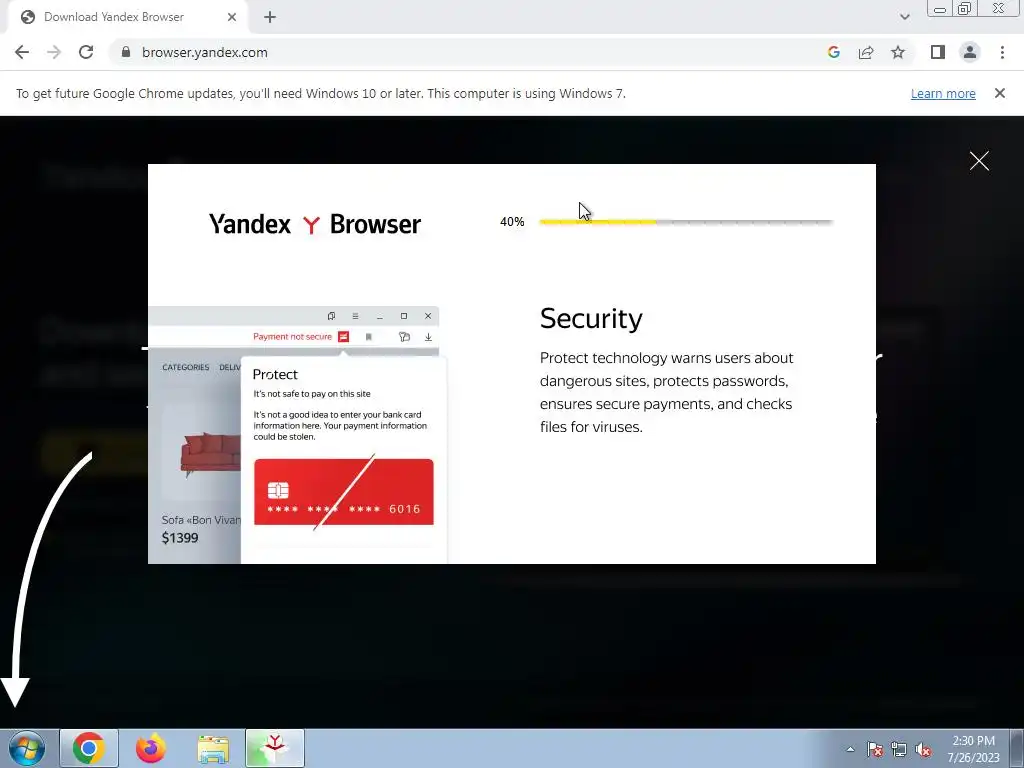Screen dimensions: 1024x768
Task: Click the $1399 price text
Action: point(180,538)
